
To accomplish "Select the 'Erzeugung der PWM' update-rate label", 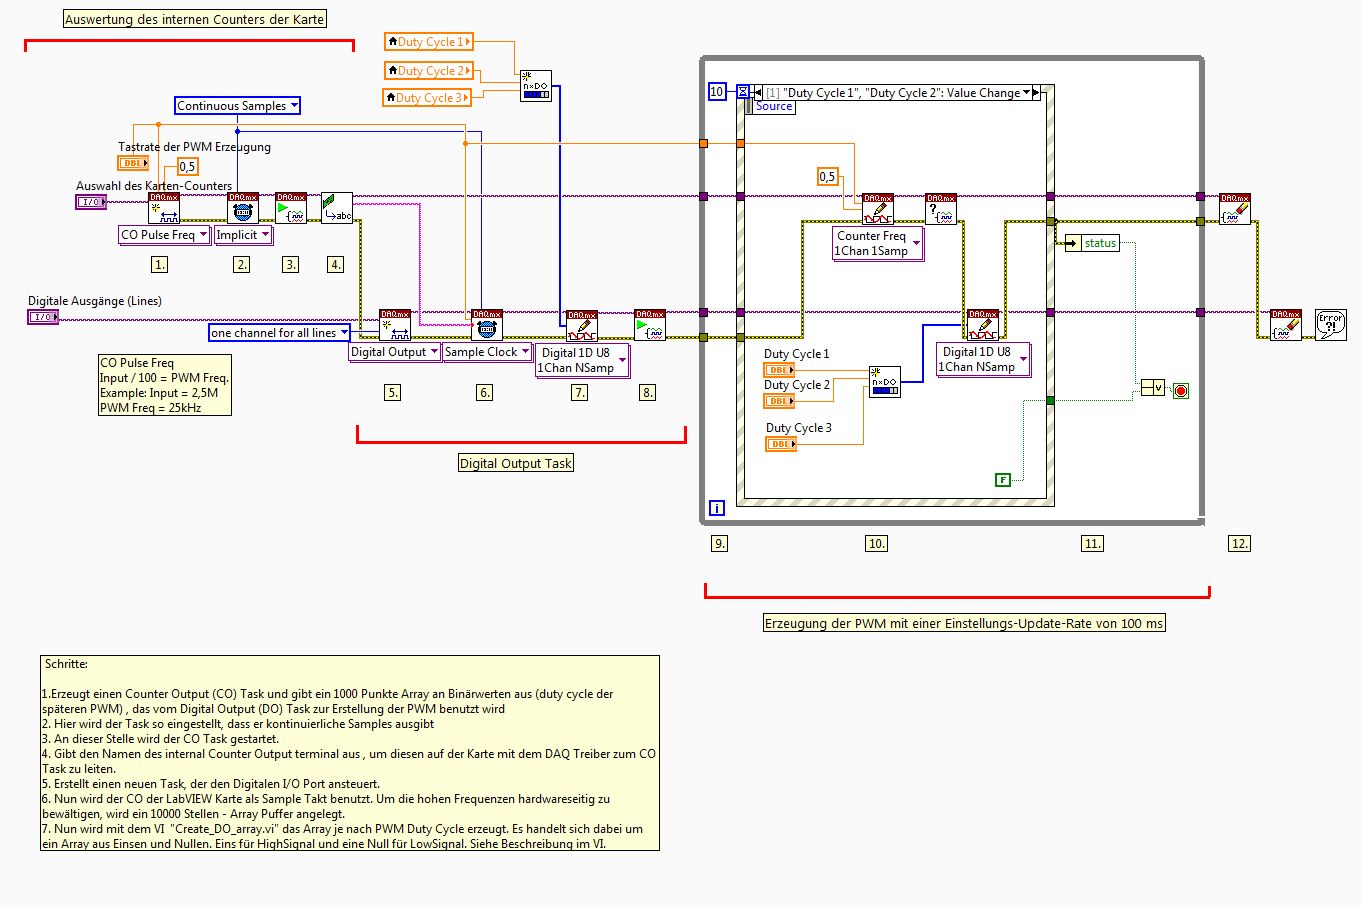I will pyautogui.click(x=964, y=623).
